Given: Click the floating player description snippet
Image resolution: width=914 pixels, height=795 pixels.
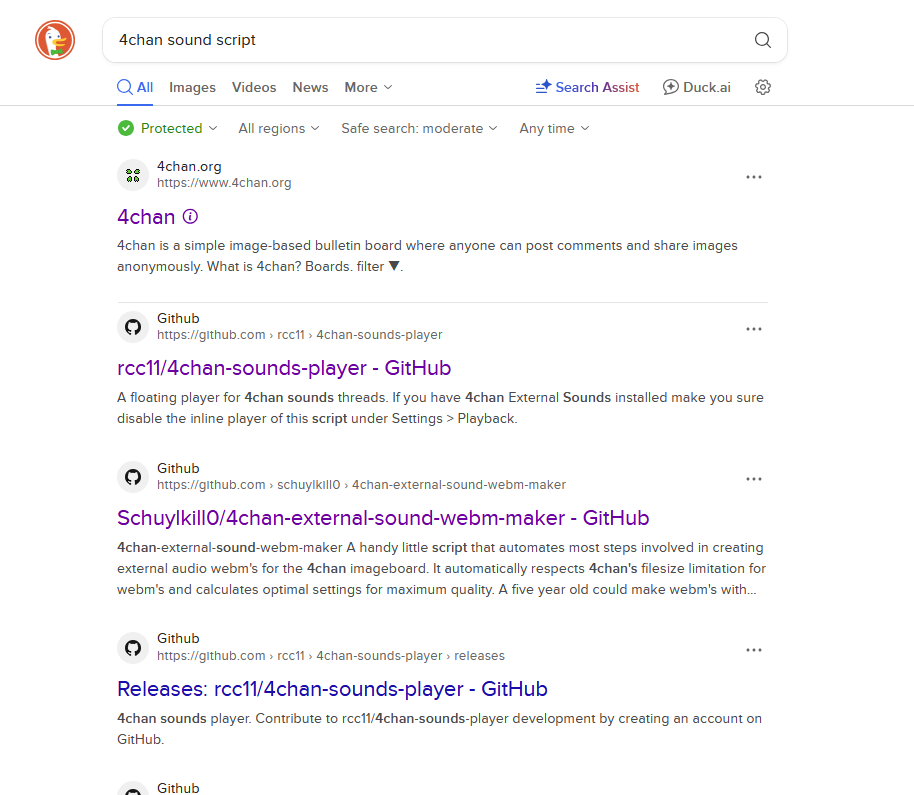Looking at the screenshot, I should coord(440,408).
